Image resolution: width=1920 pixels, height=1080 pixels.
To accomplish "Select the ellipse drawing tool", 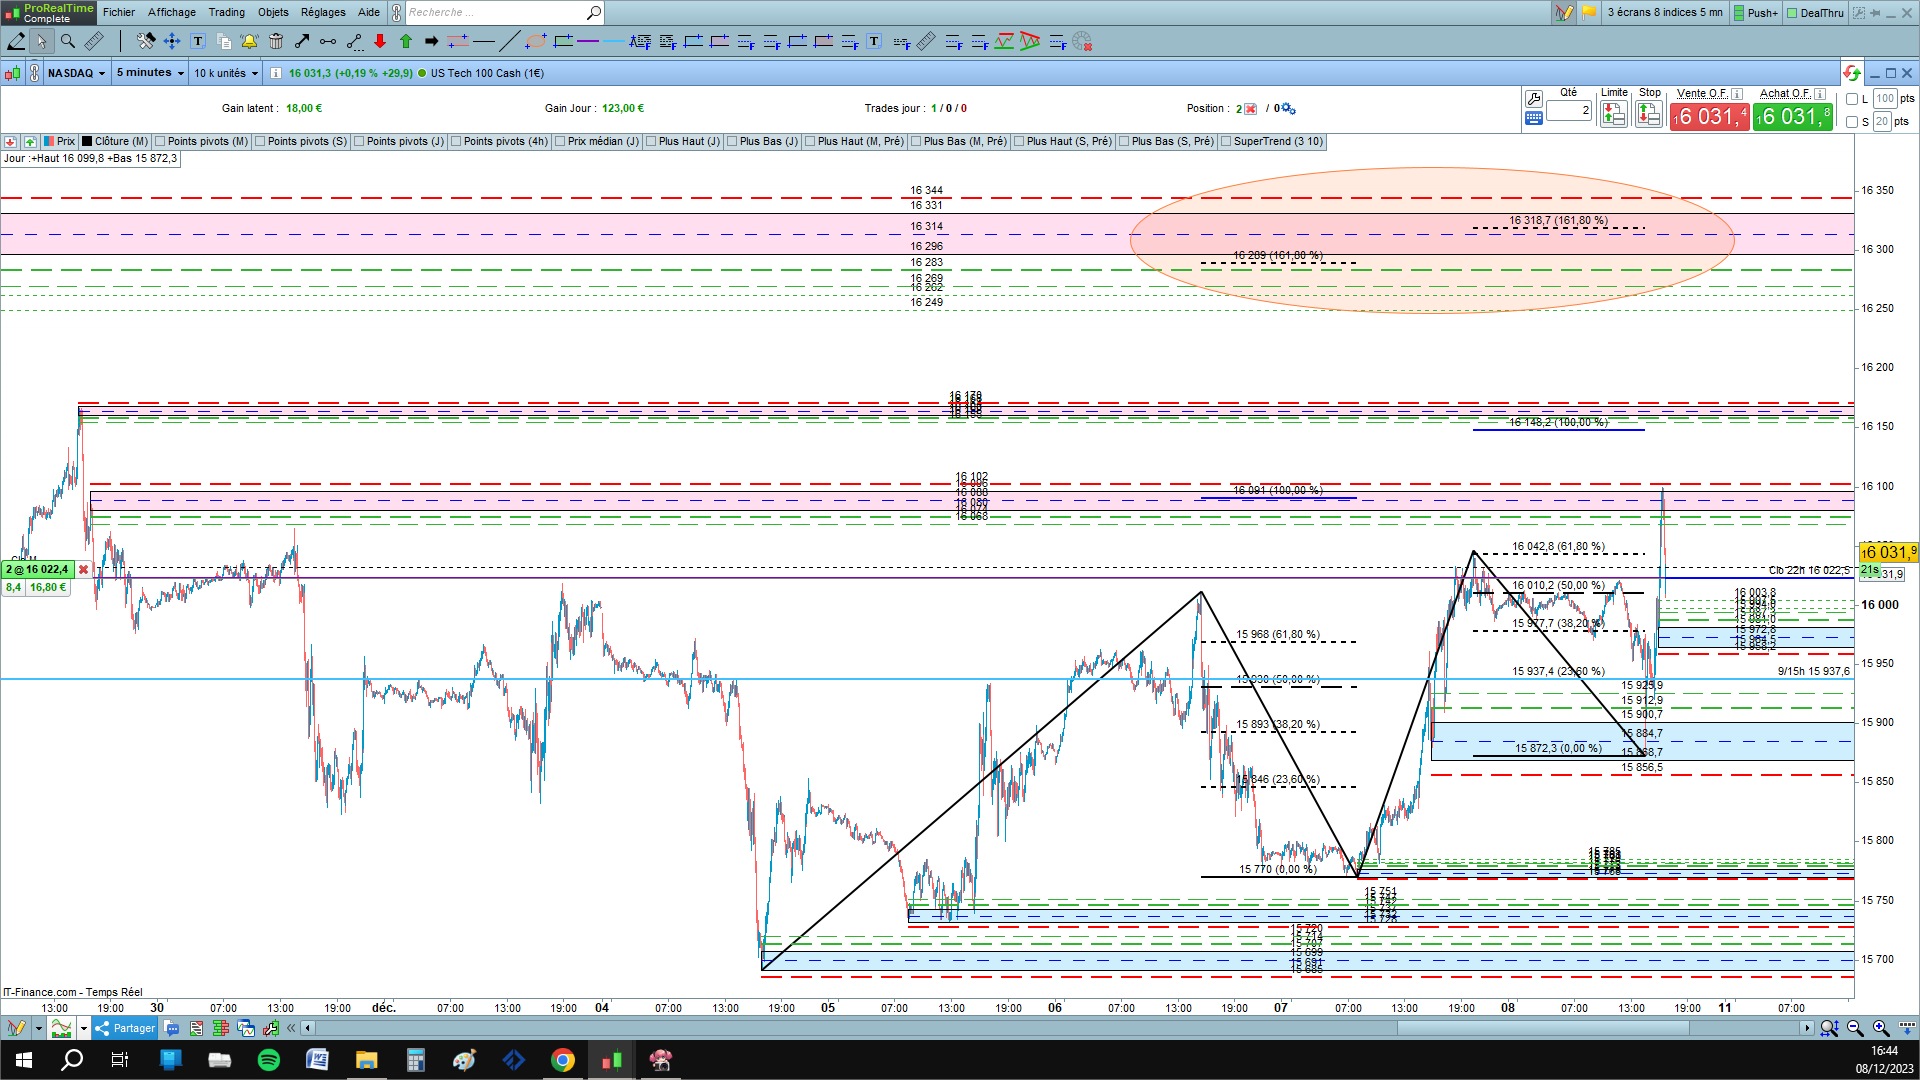I will (536, 41).
